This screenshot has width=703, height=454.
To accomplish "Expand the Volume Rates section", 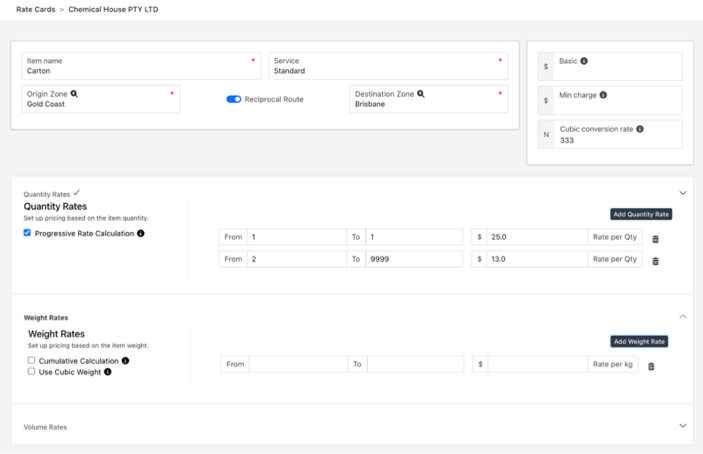I will [x=683, y=426].
